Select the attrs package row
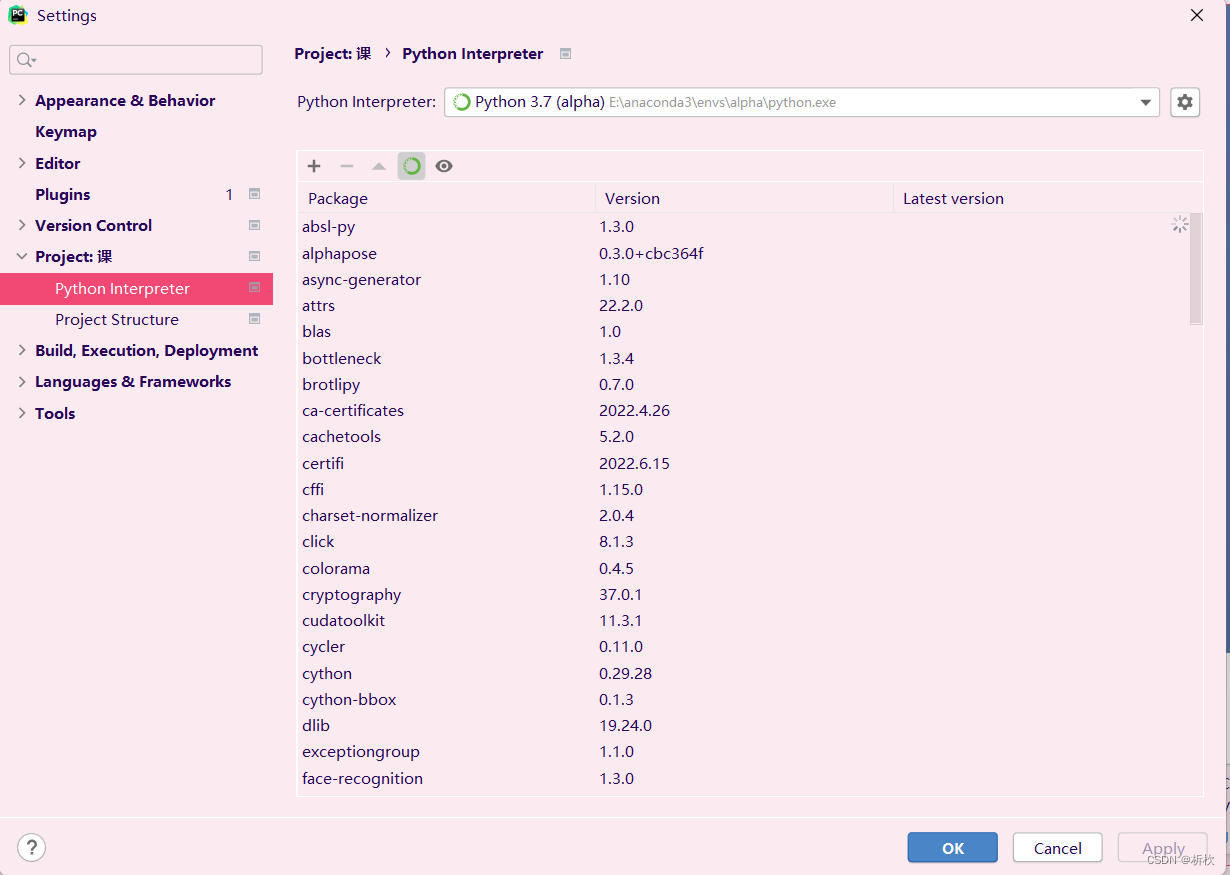 click(744, 305)
